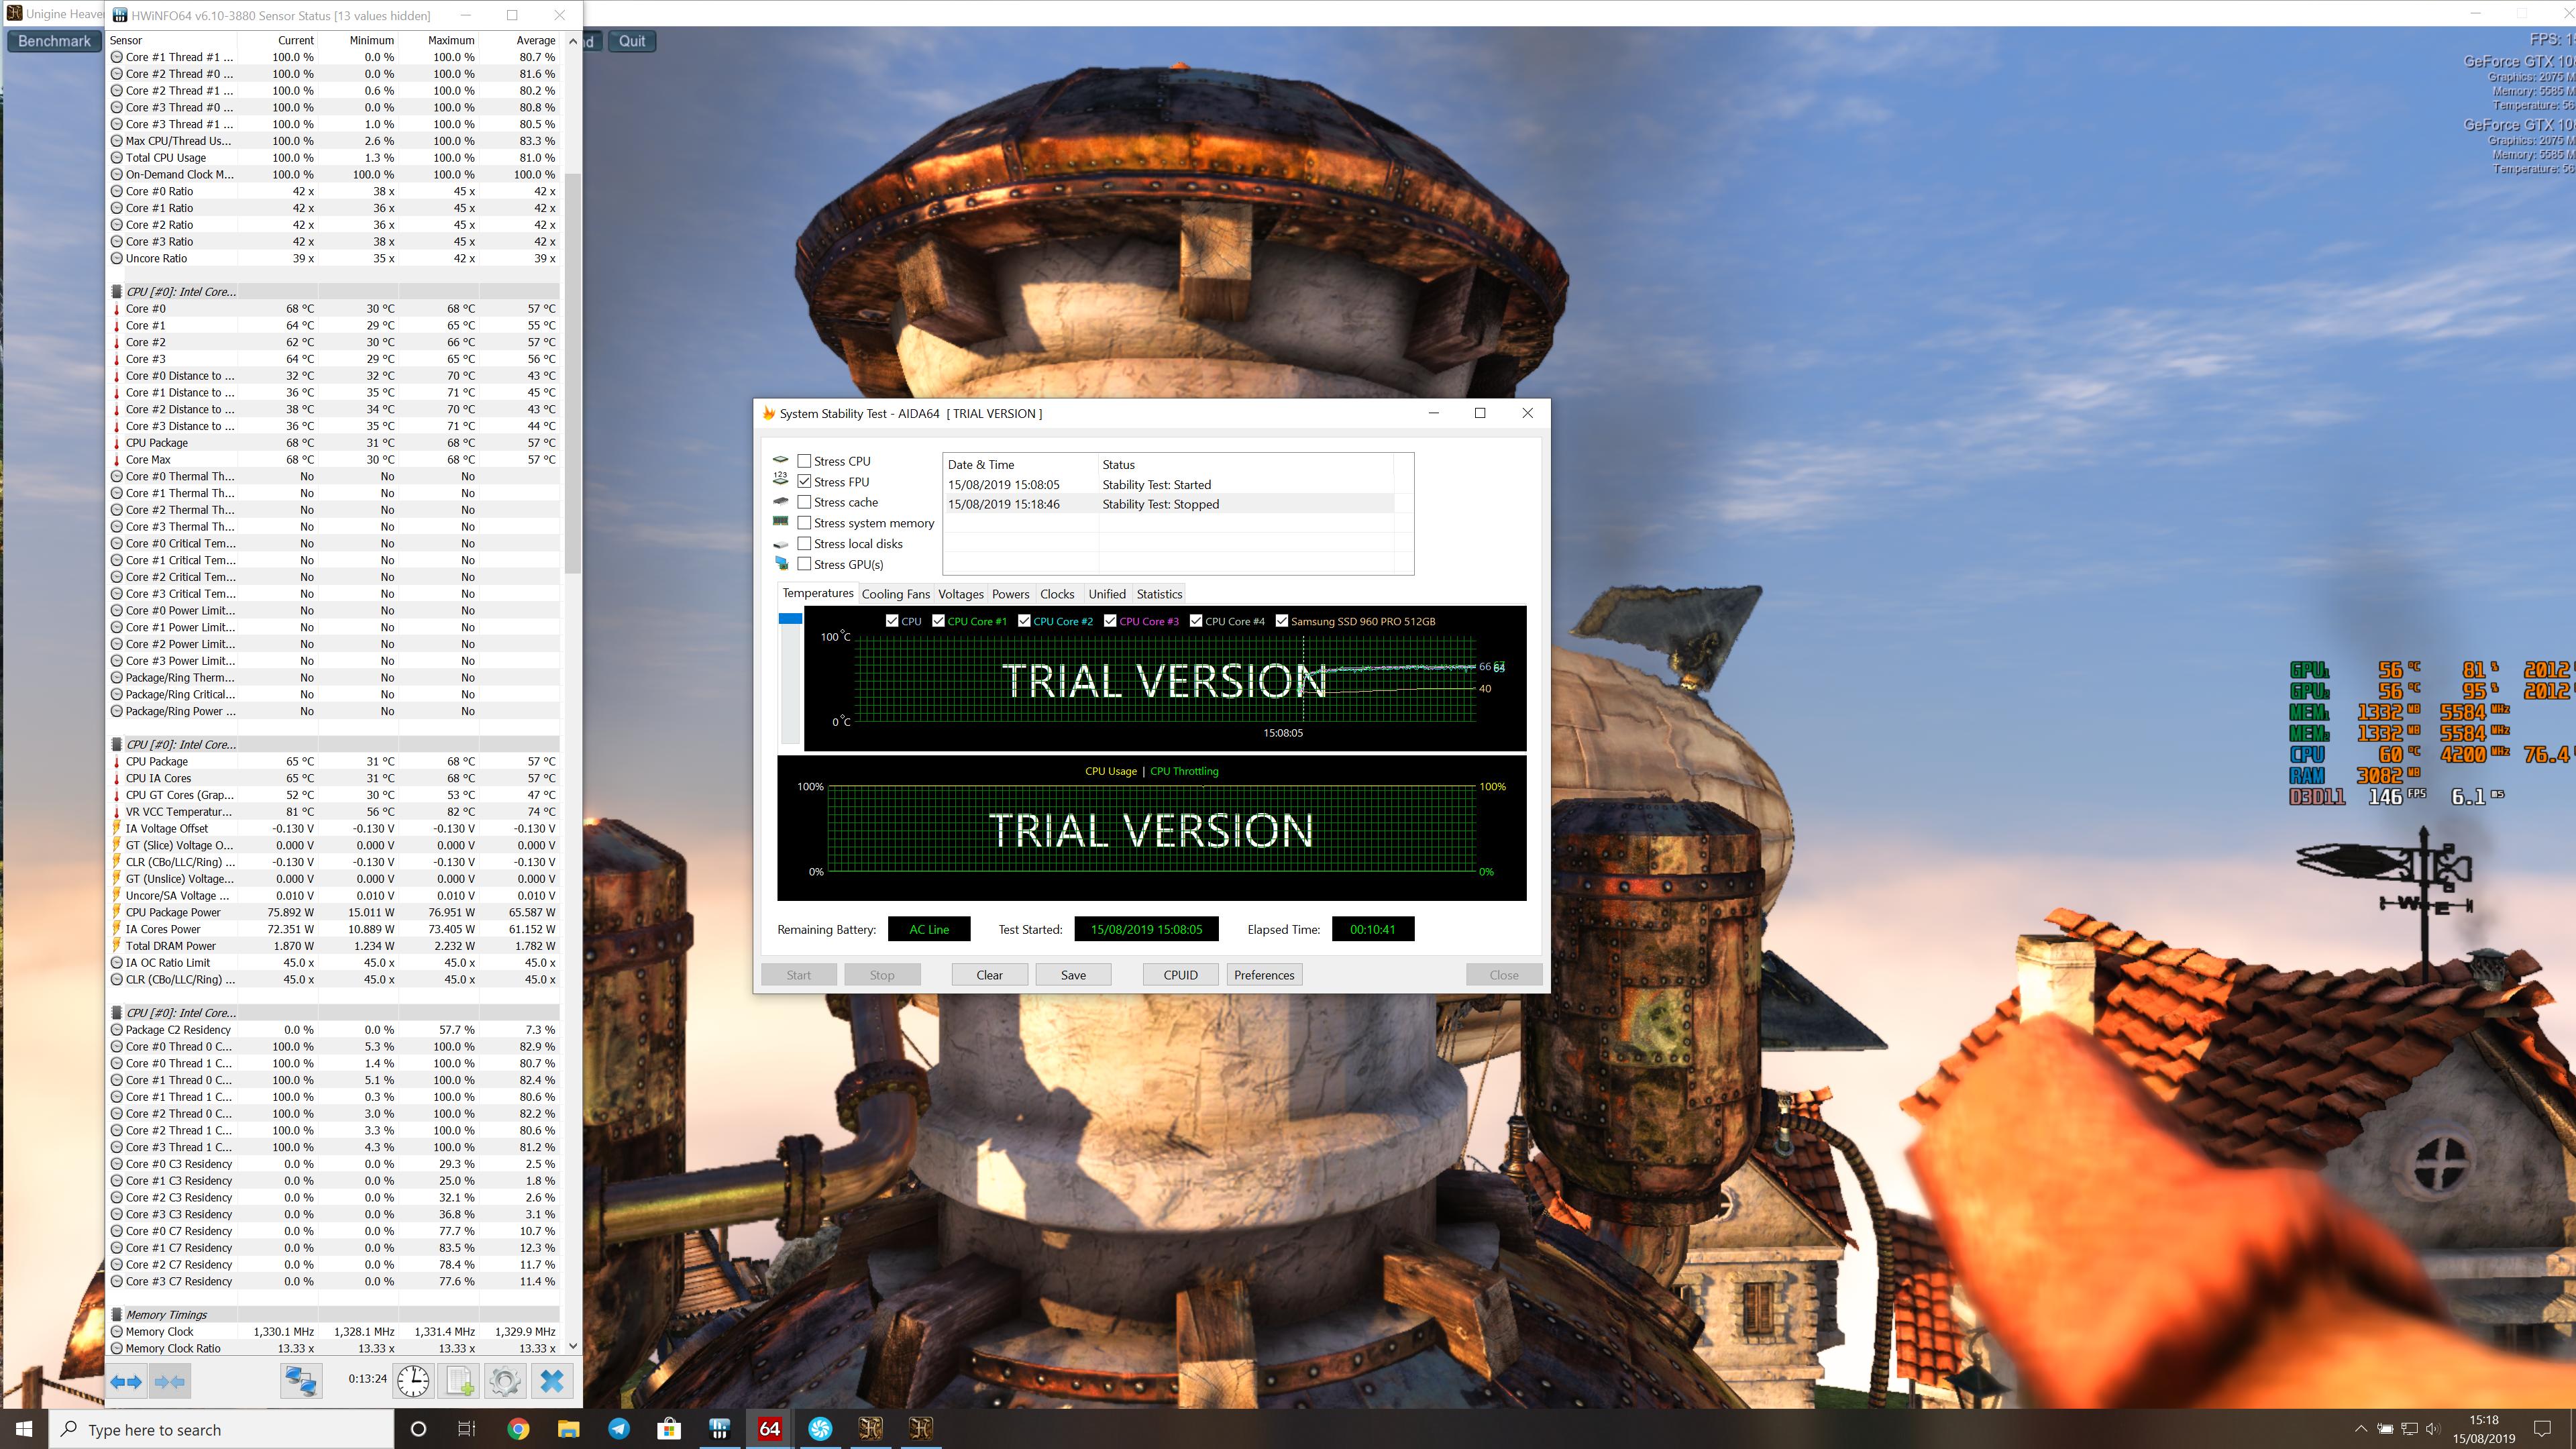Click the blue graph slider thumb in AIDA64
This screenshot has height=1449, width=2576.
click(x=790, y=618)
